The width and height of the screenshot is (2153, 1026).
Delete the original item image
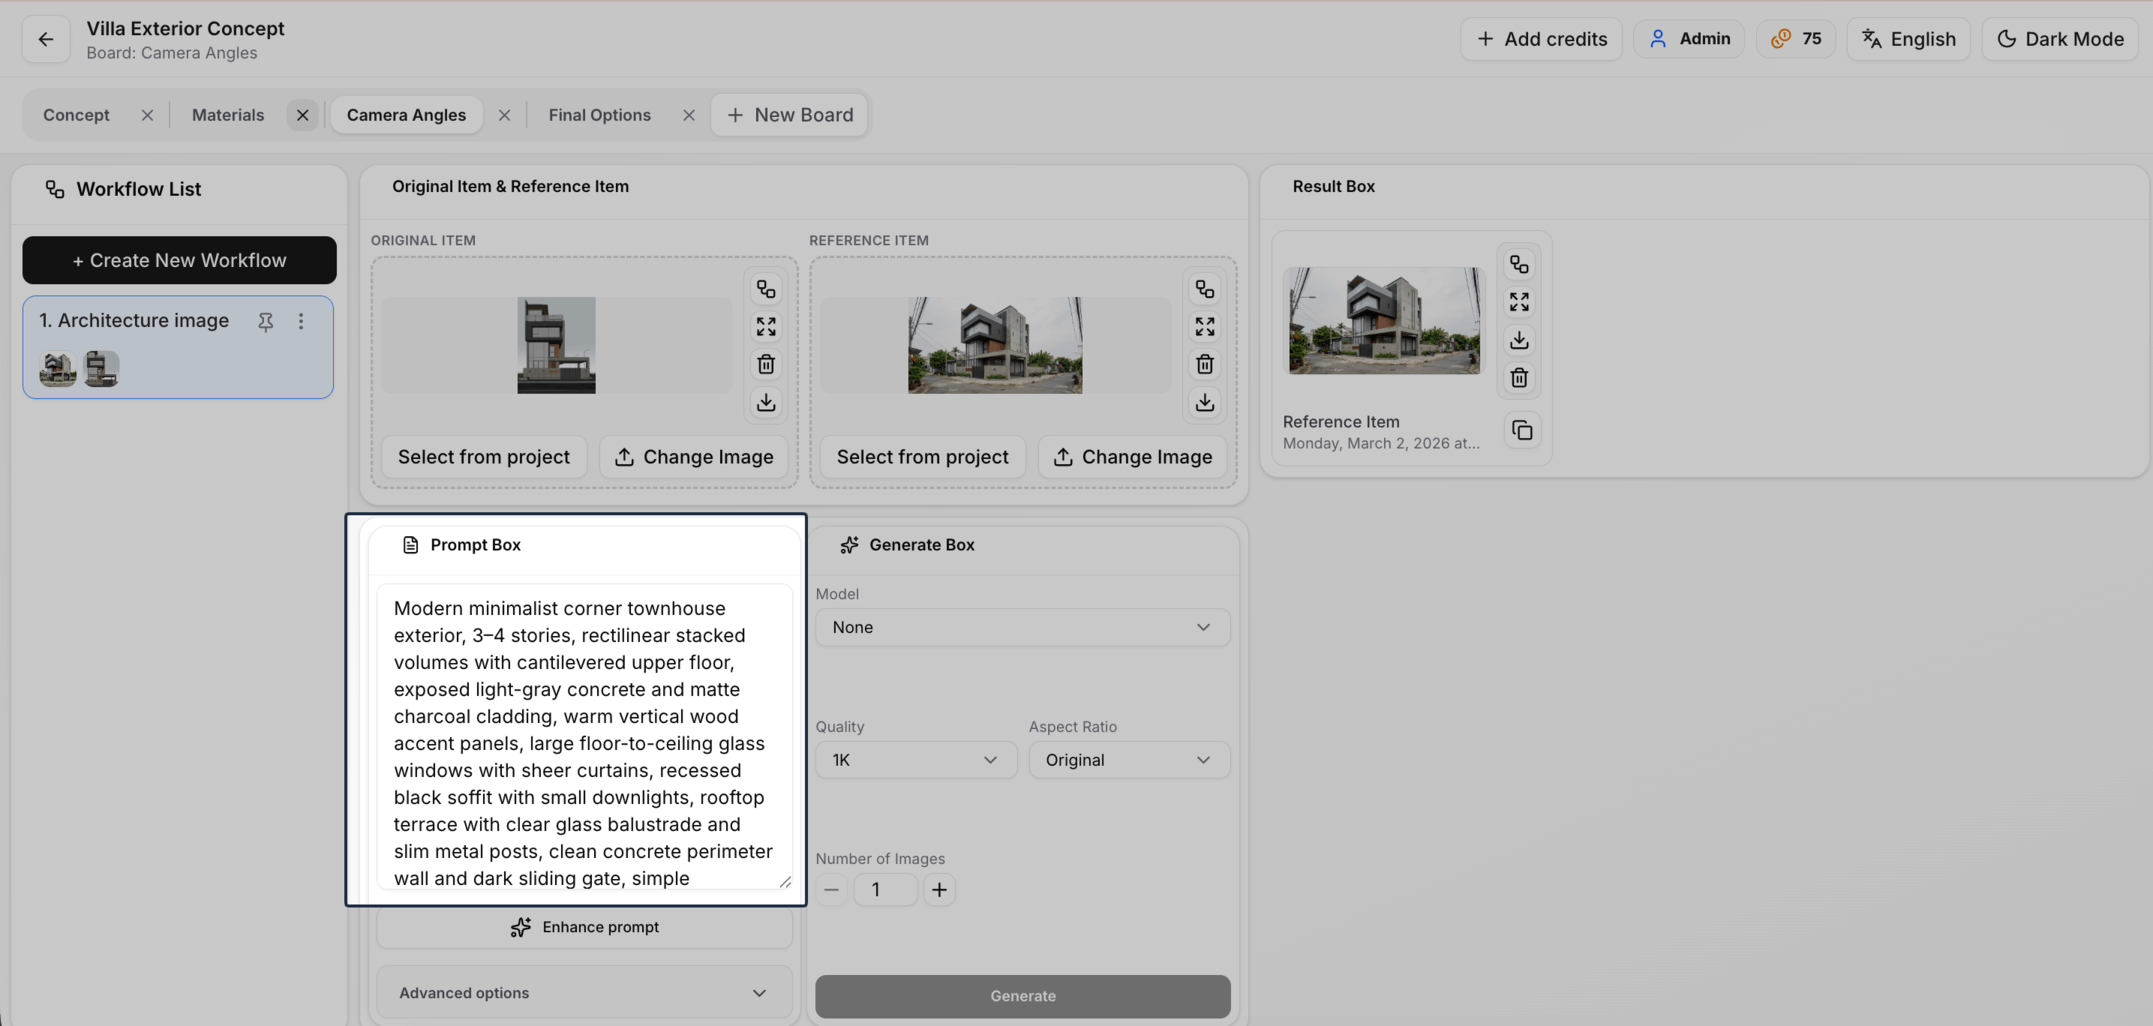(x=766, y=364)
